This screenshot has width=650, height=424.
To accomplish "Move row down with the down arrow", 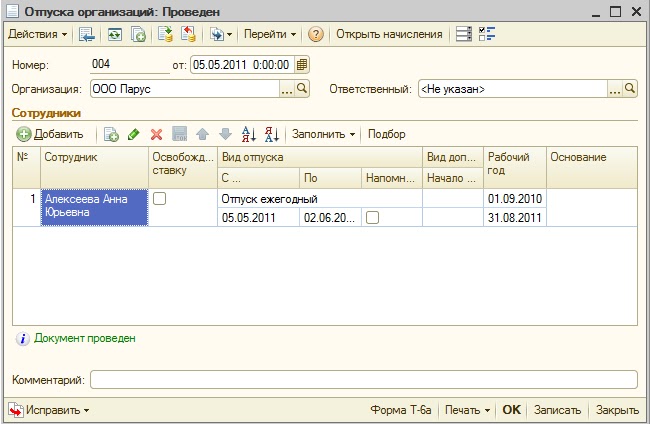I will pyautogui.click(x=225, y=134).
